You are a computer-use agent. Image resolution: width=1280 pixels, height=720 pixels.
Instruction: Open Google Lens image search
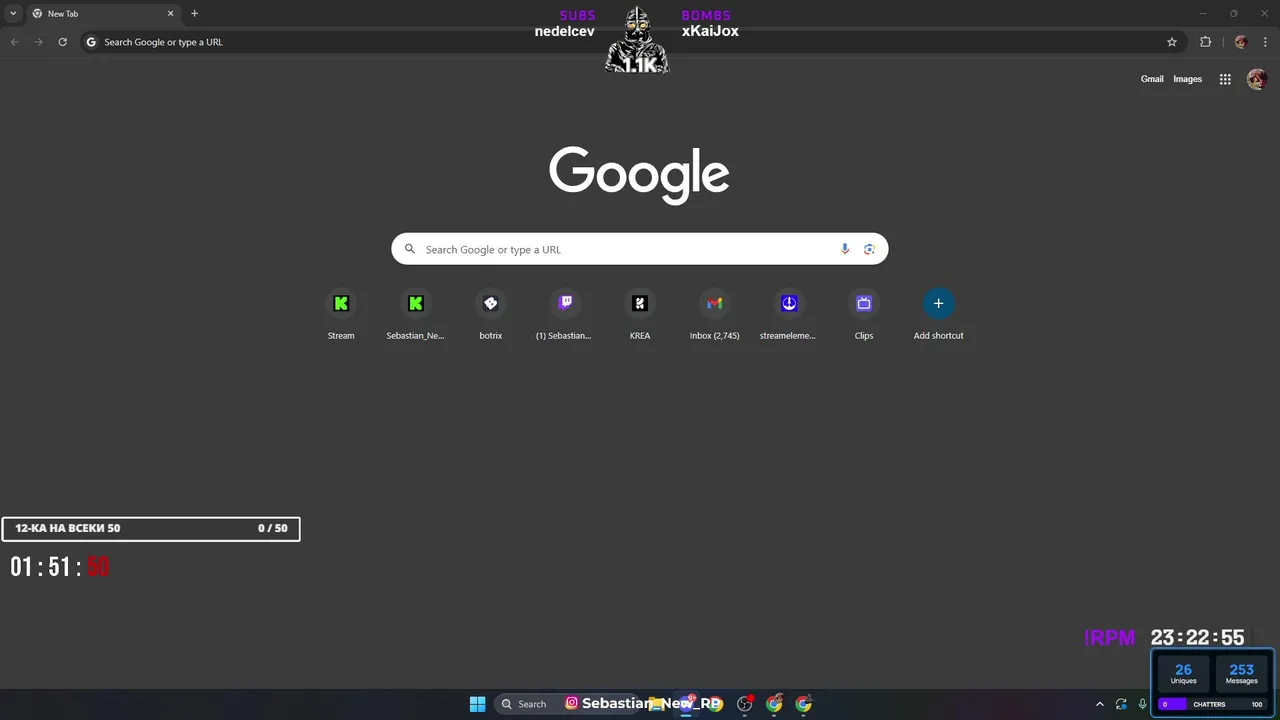point(869,249)
